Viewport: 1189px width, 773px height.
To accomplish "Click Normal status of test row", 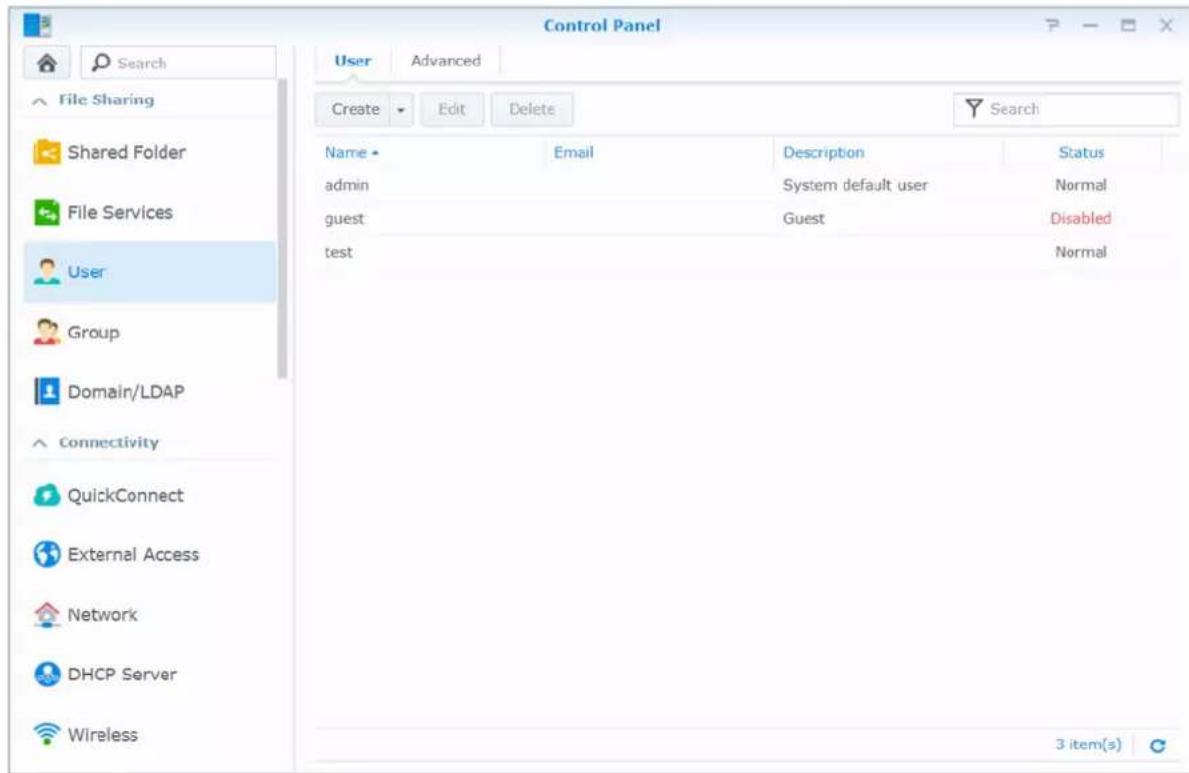I will coord(1081,252).
